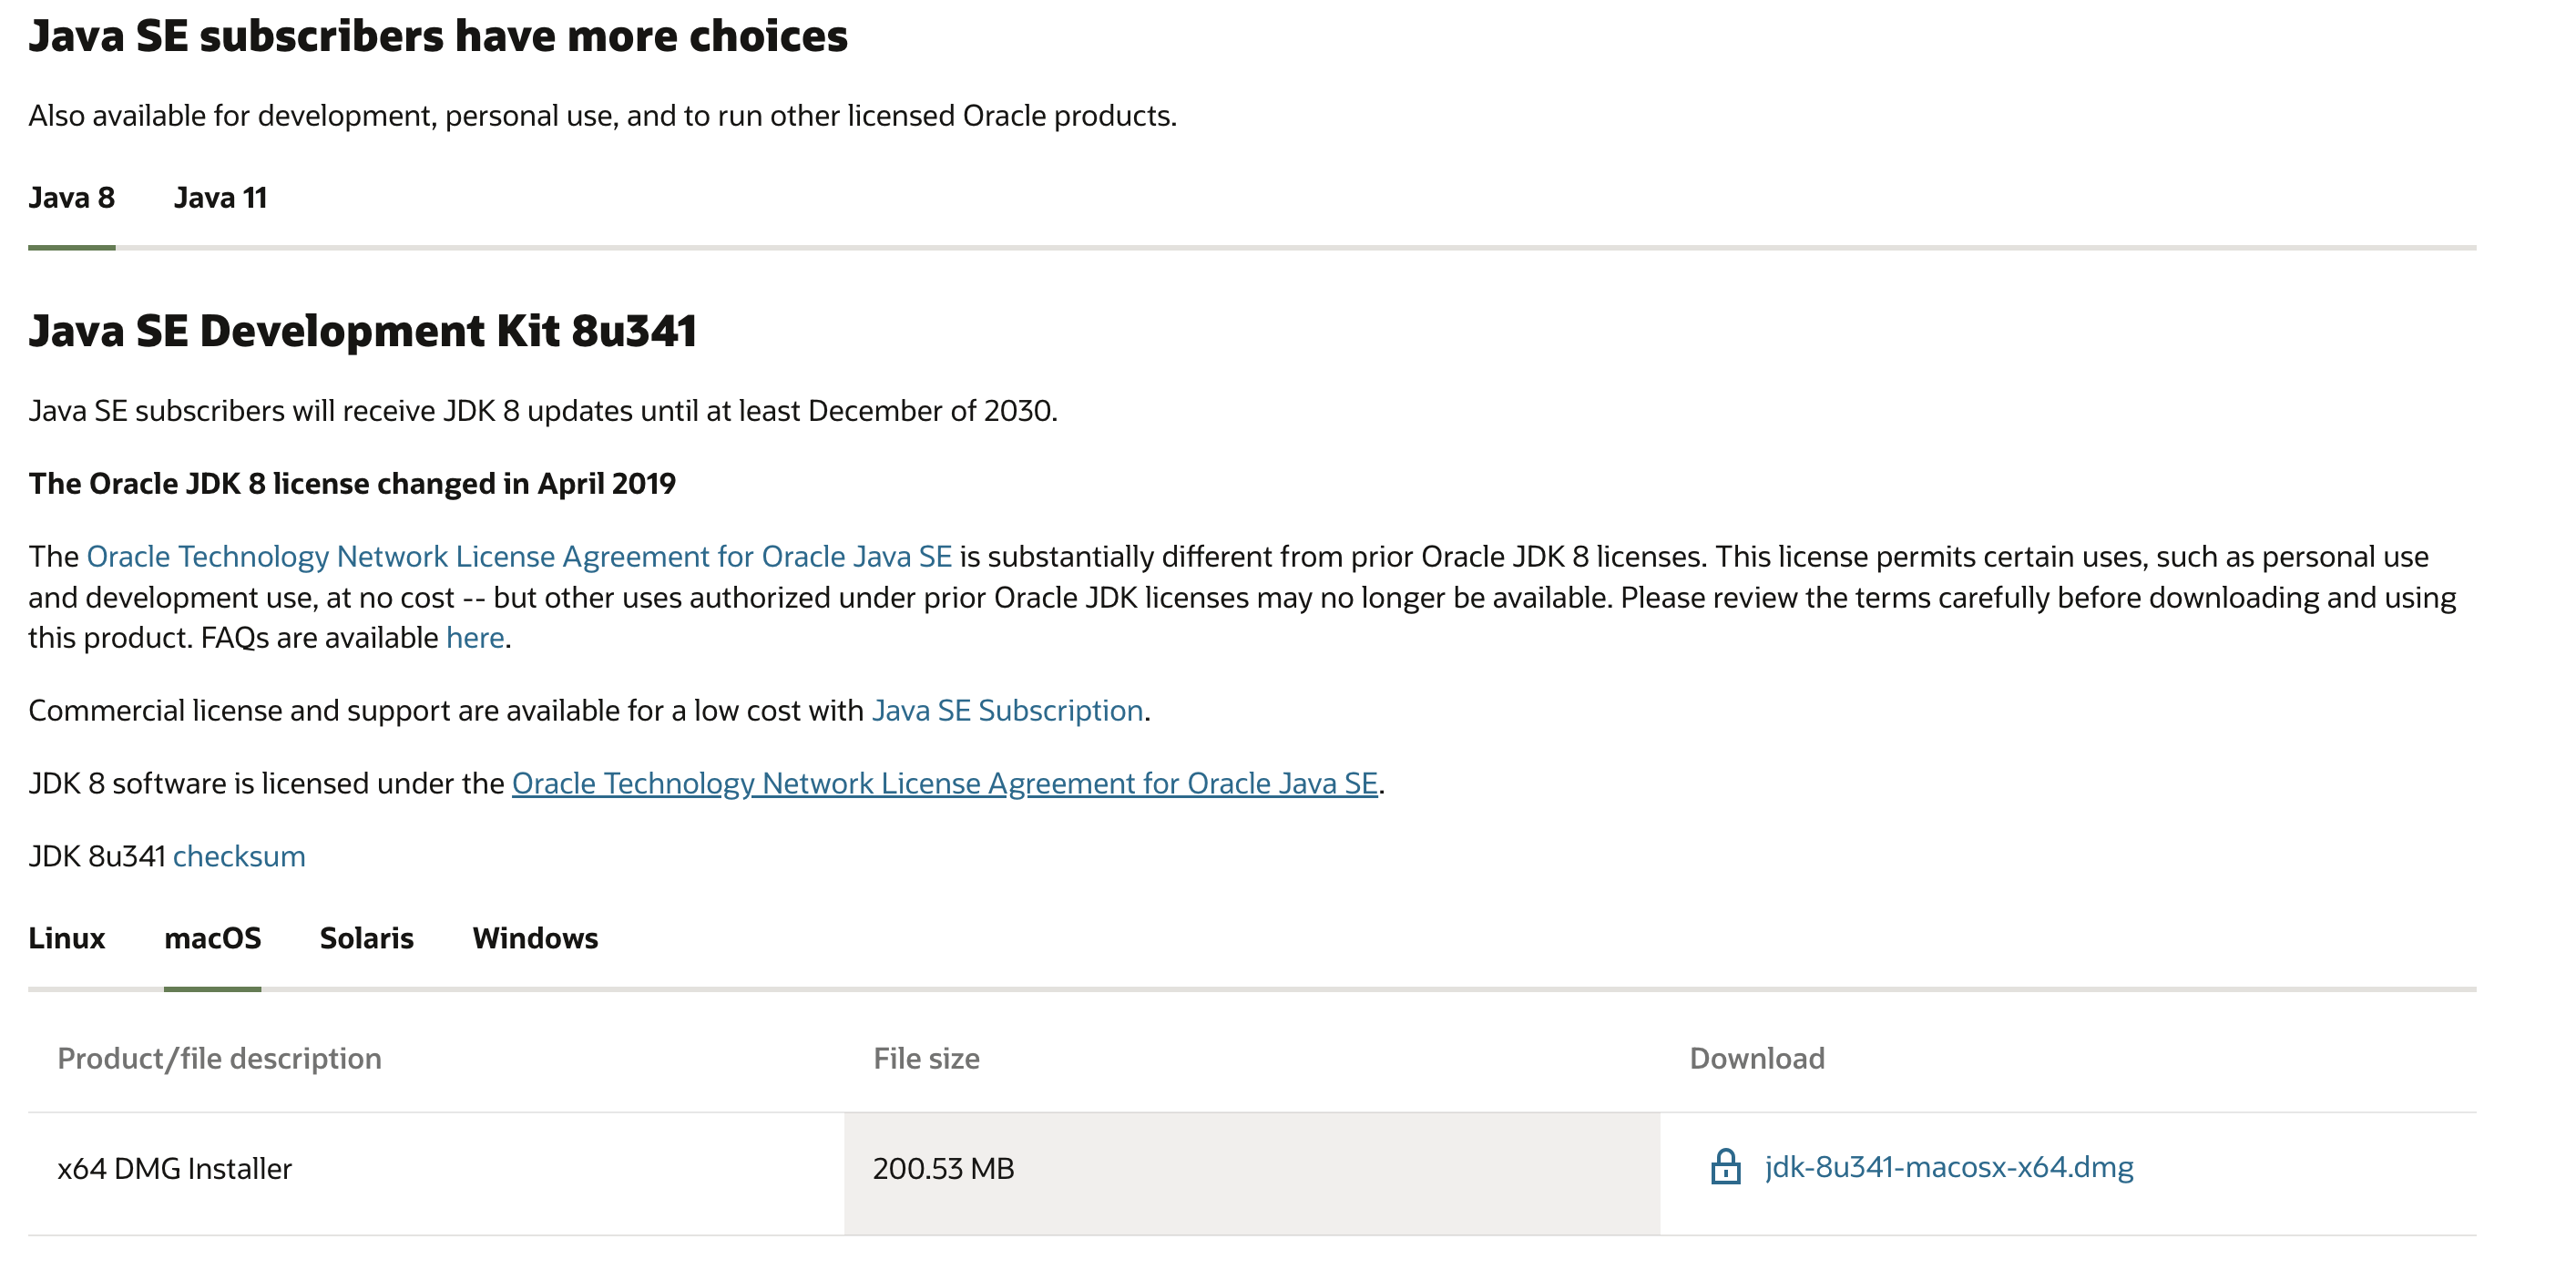
Task: Click the x64 DMG Installer row description
Action: [175, 1168]
